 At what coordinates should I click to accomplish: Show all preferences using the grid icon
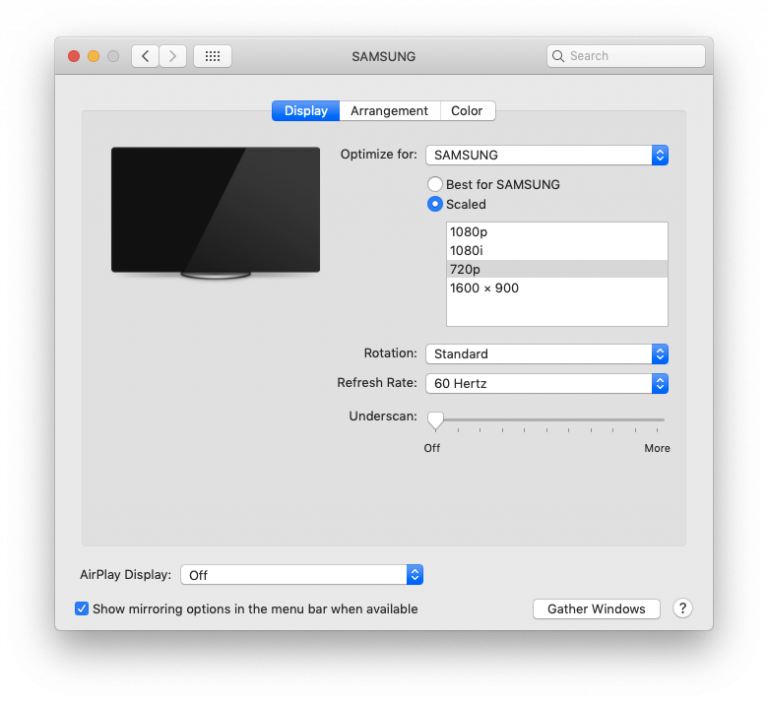[x=212, y=56]
